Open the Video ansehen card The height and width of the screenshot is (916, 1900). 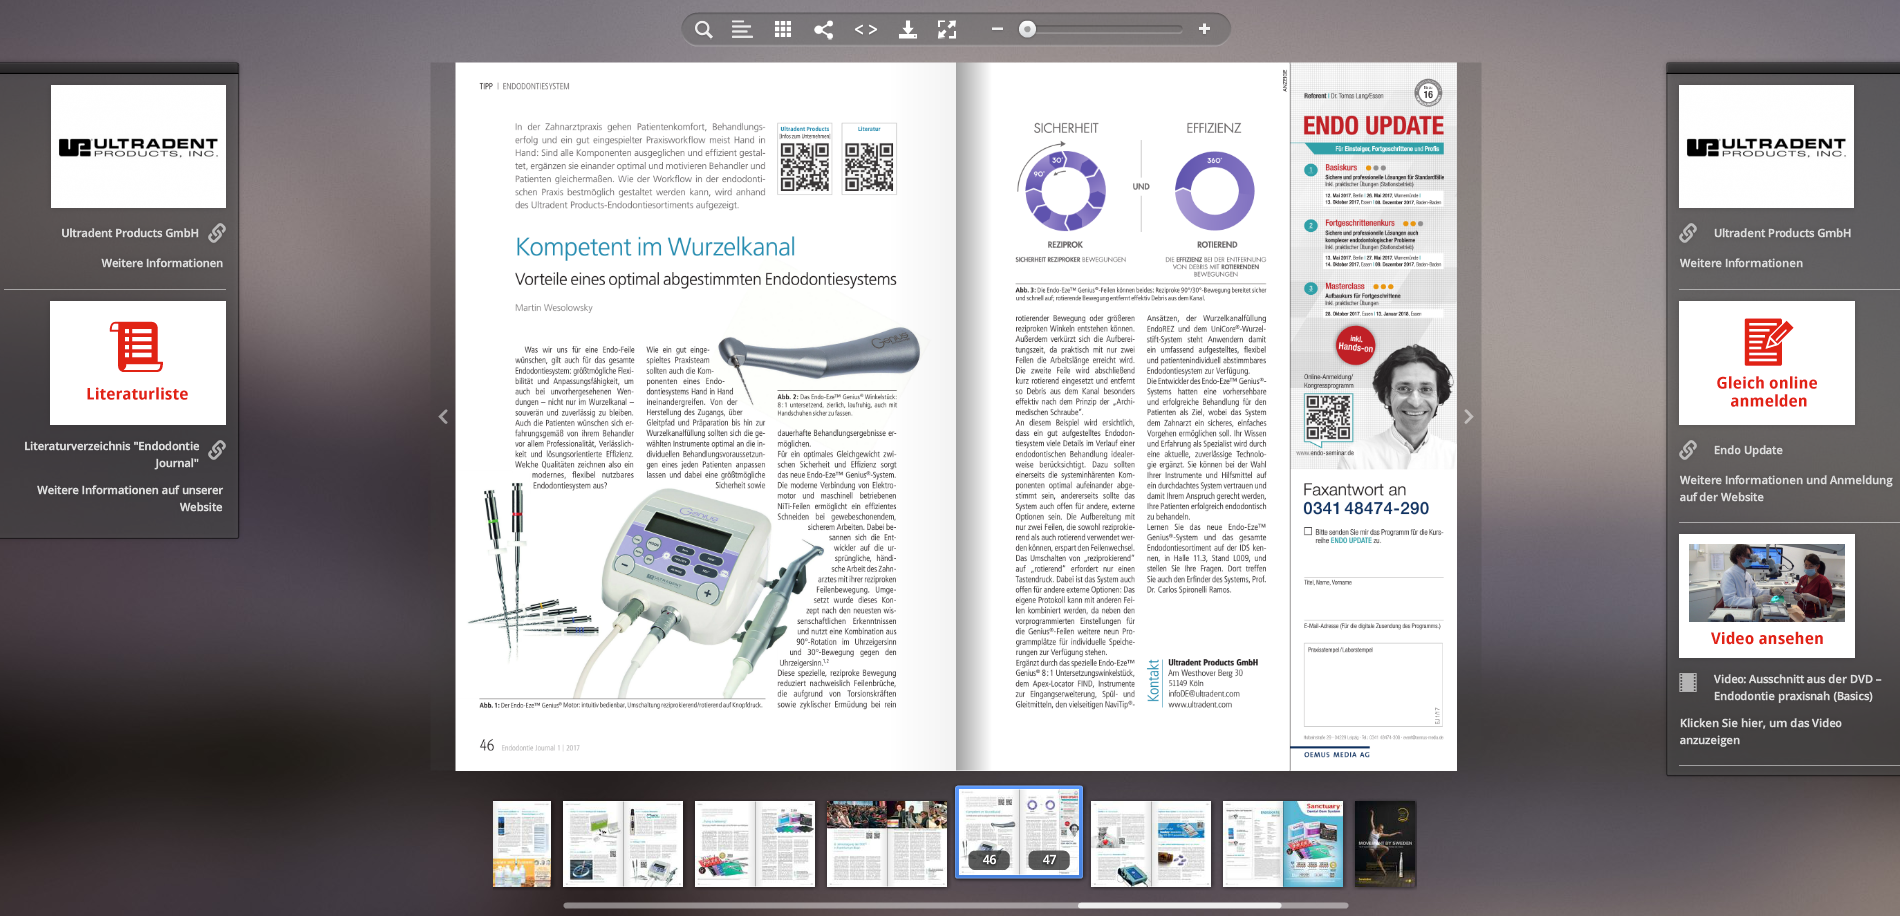pyautogui.click(x=1766, y=596)
